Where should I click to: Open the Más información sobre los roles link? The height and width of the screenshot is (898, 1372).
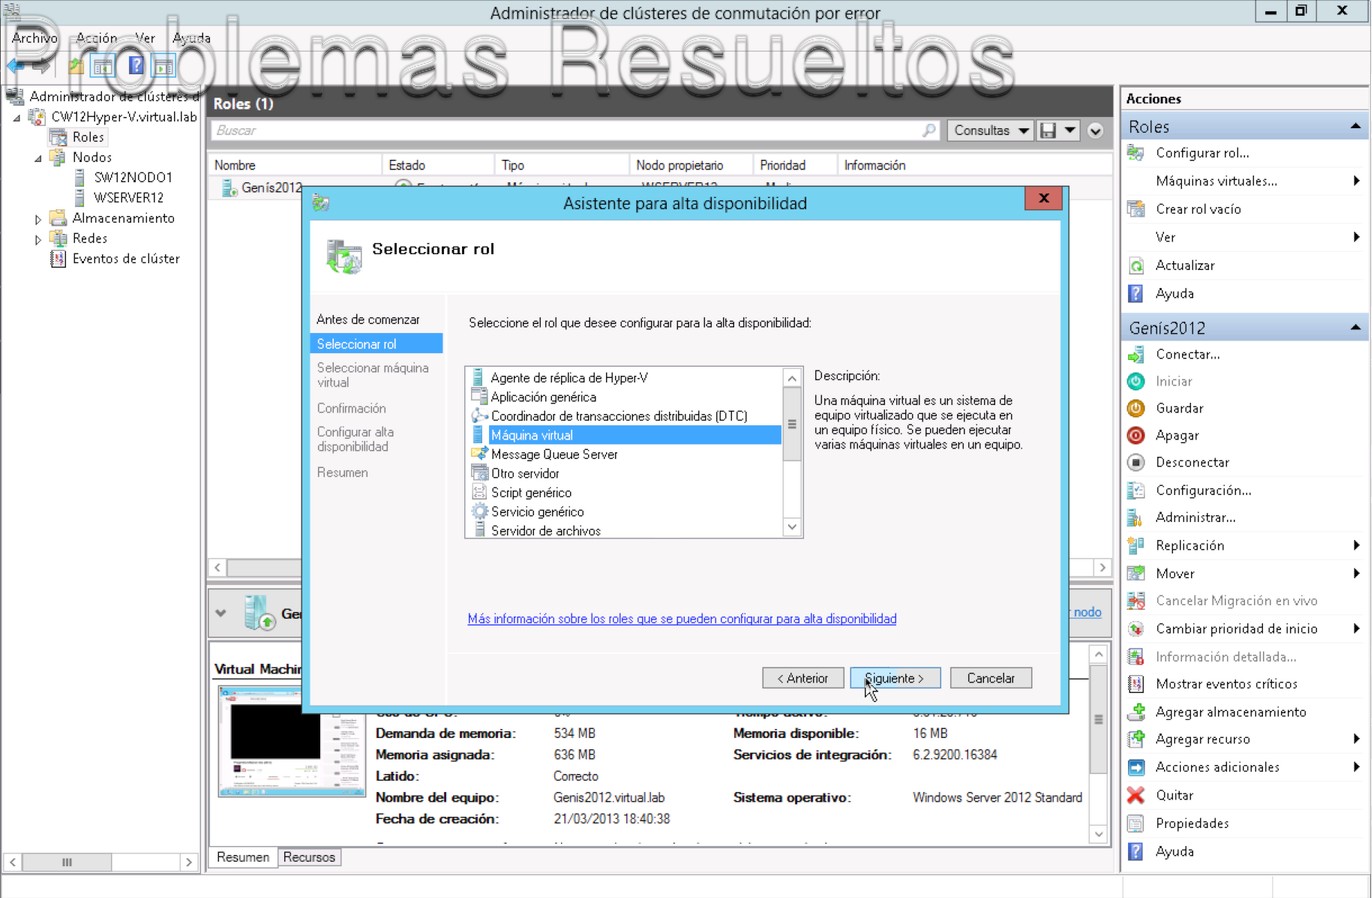pos(682,619)
